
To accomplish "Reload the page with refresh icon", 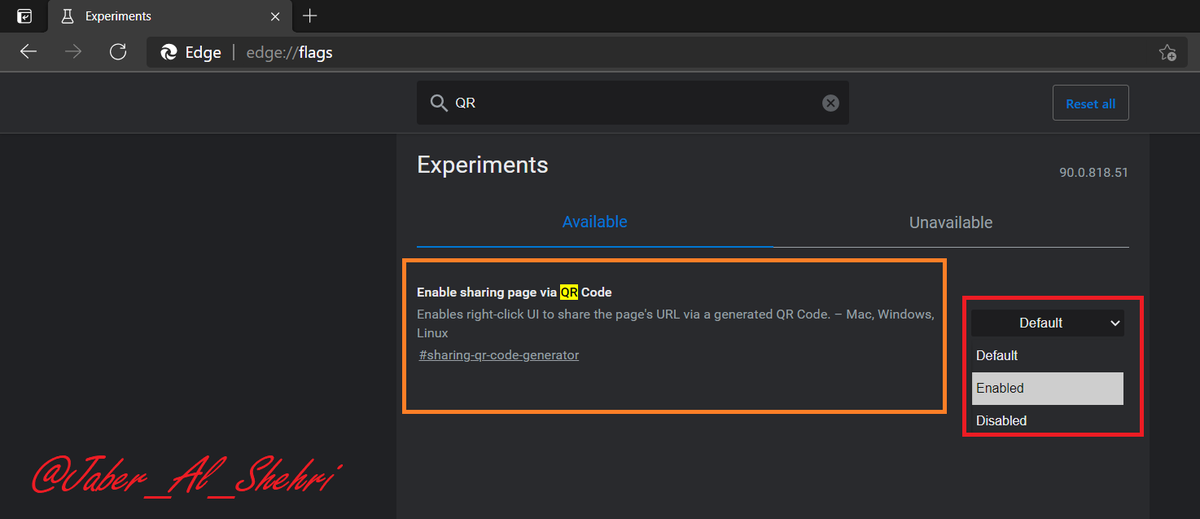I will [118, 52].
